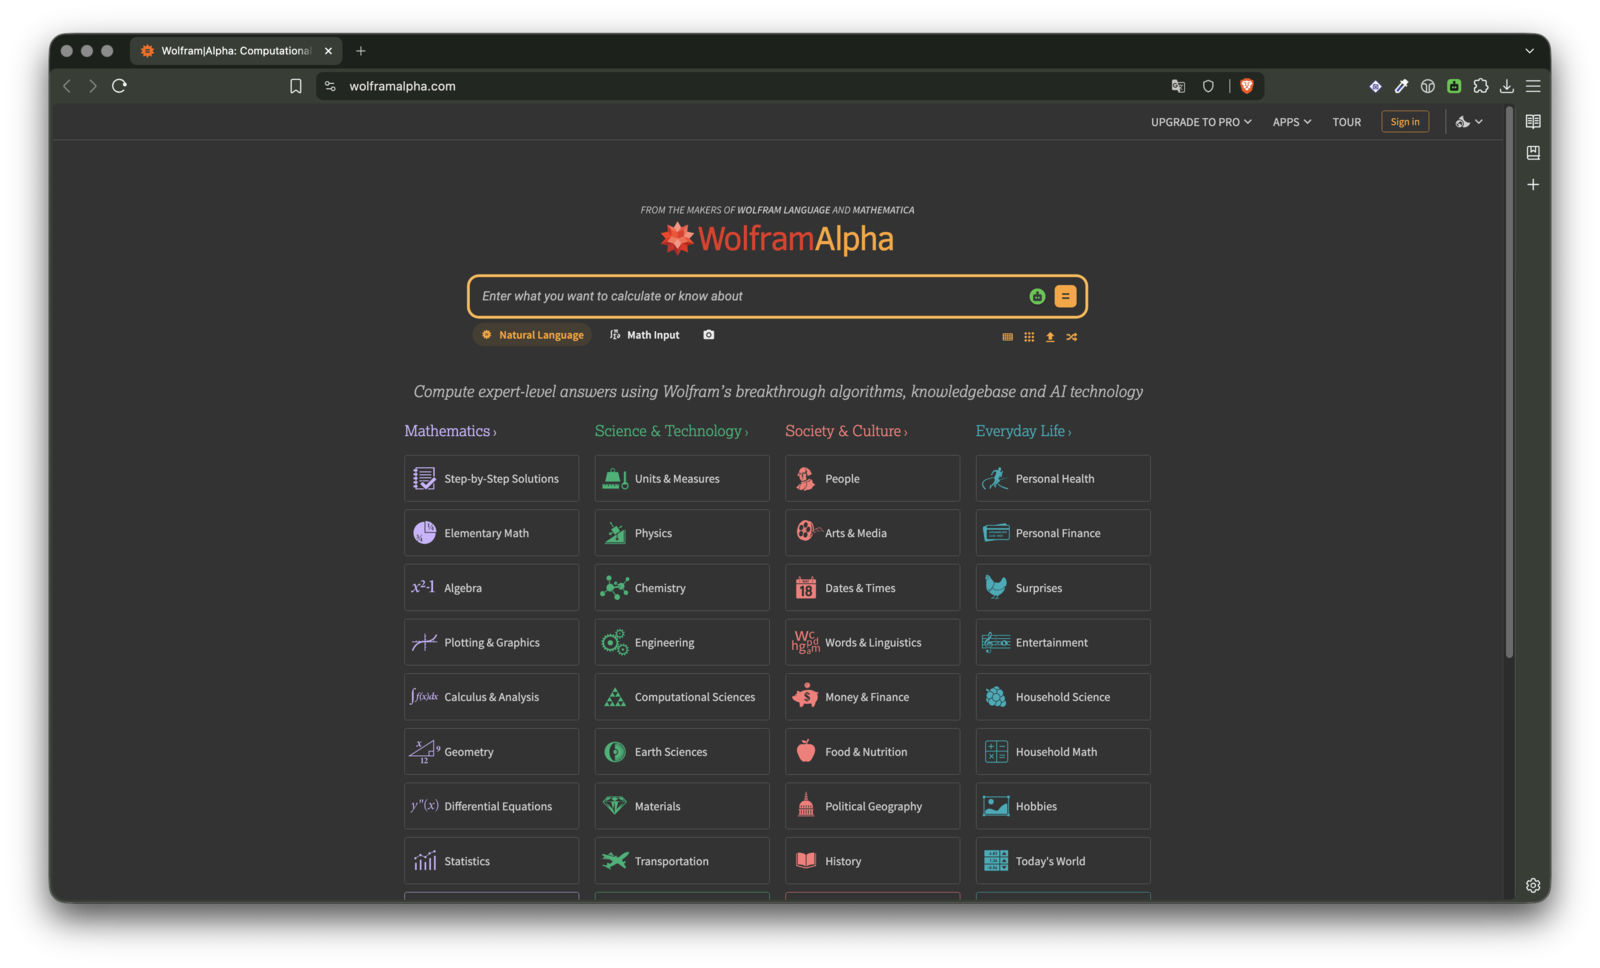
Task: Expand the Science & Technology category heading
Action: tap(671, 431)
